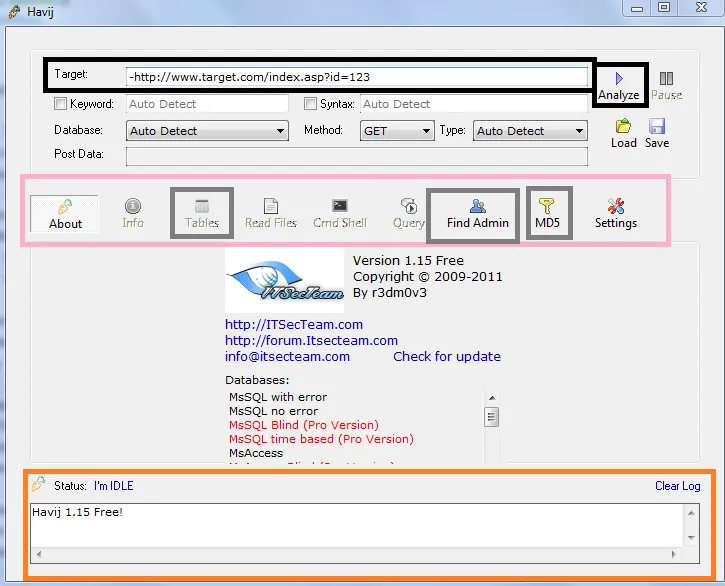Click the Keyword Auto Detect field
The width and height of the screenshot is (725, 586).
[x=207, y=104]
